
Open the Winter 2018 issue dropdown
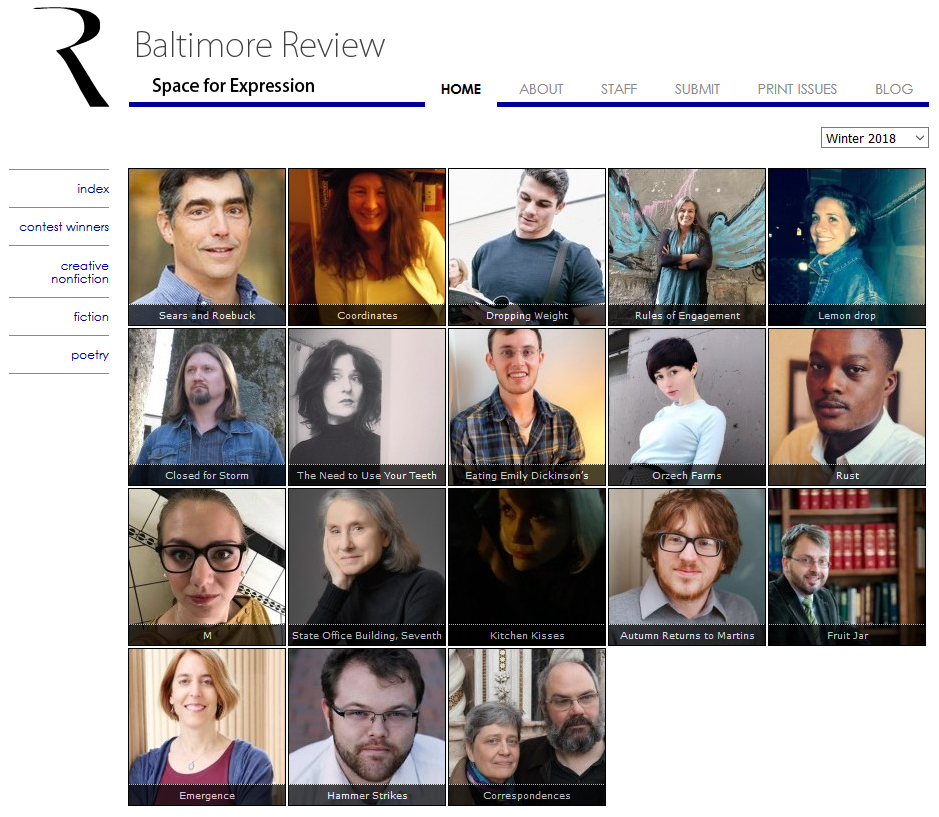(x=874, y=138)
